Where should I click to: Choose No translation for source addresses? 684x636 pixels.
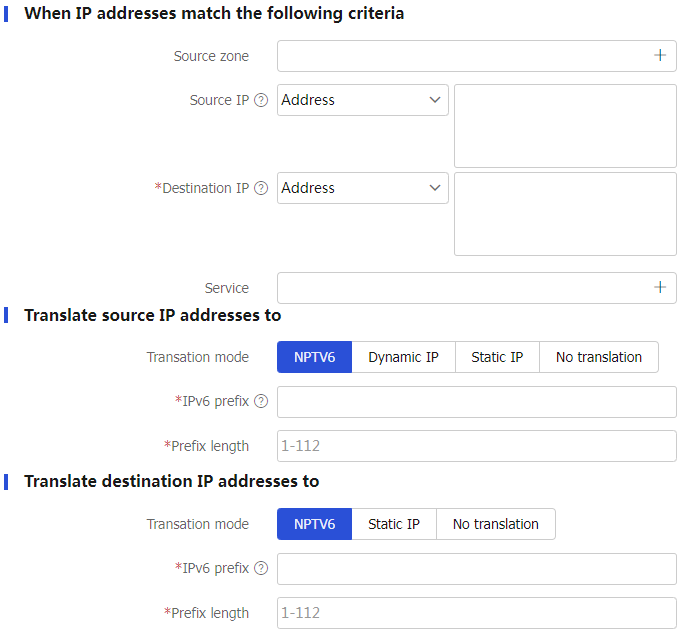click(598, 357)
